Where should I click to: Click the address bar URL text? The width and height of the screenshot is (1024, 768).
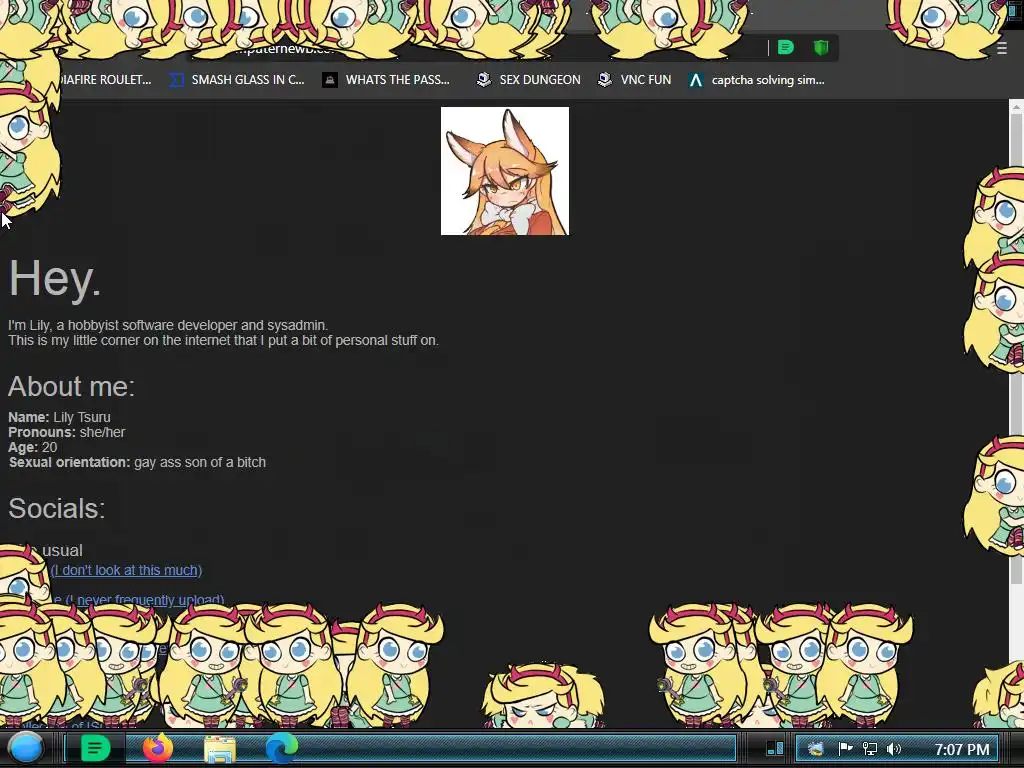(x=285, y=48)
